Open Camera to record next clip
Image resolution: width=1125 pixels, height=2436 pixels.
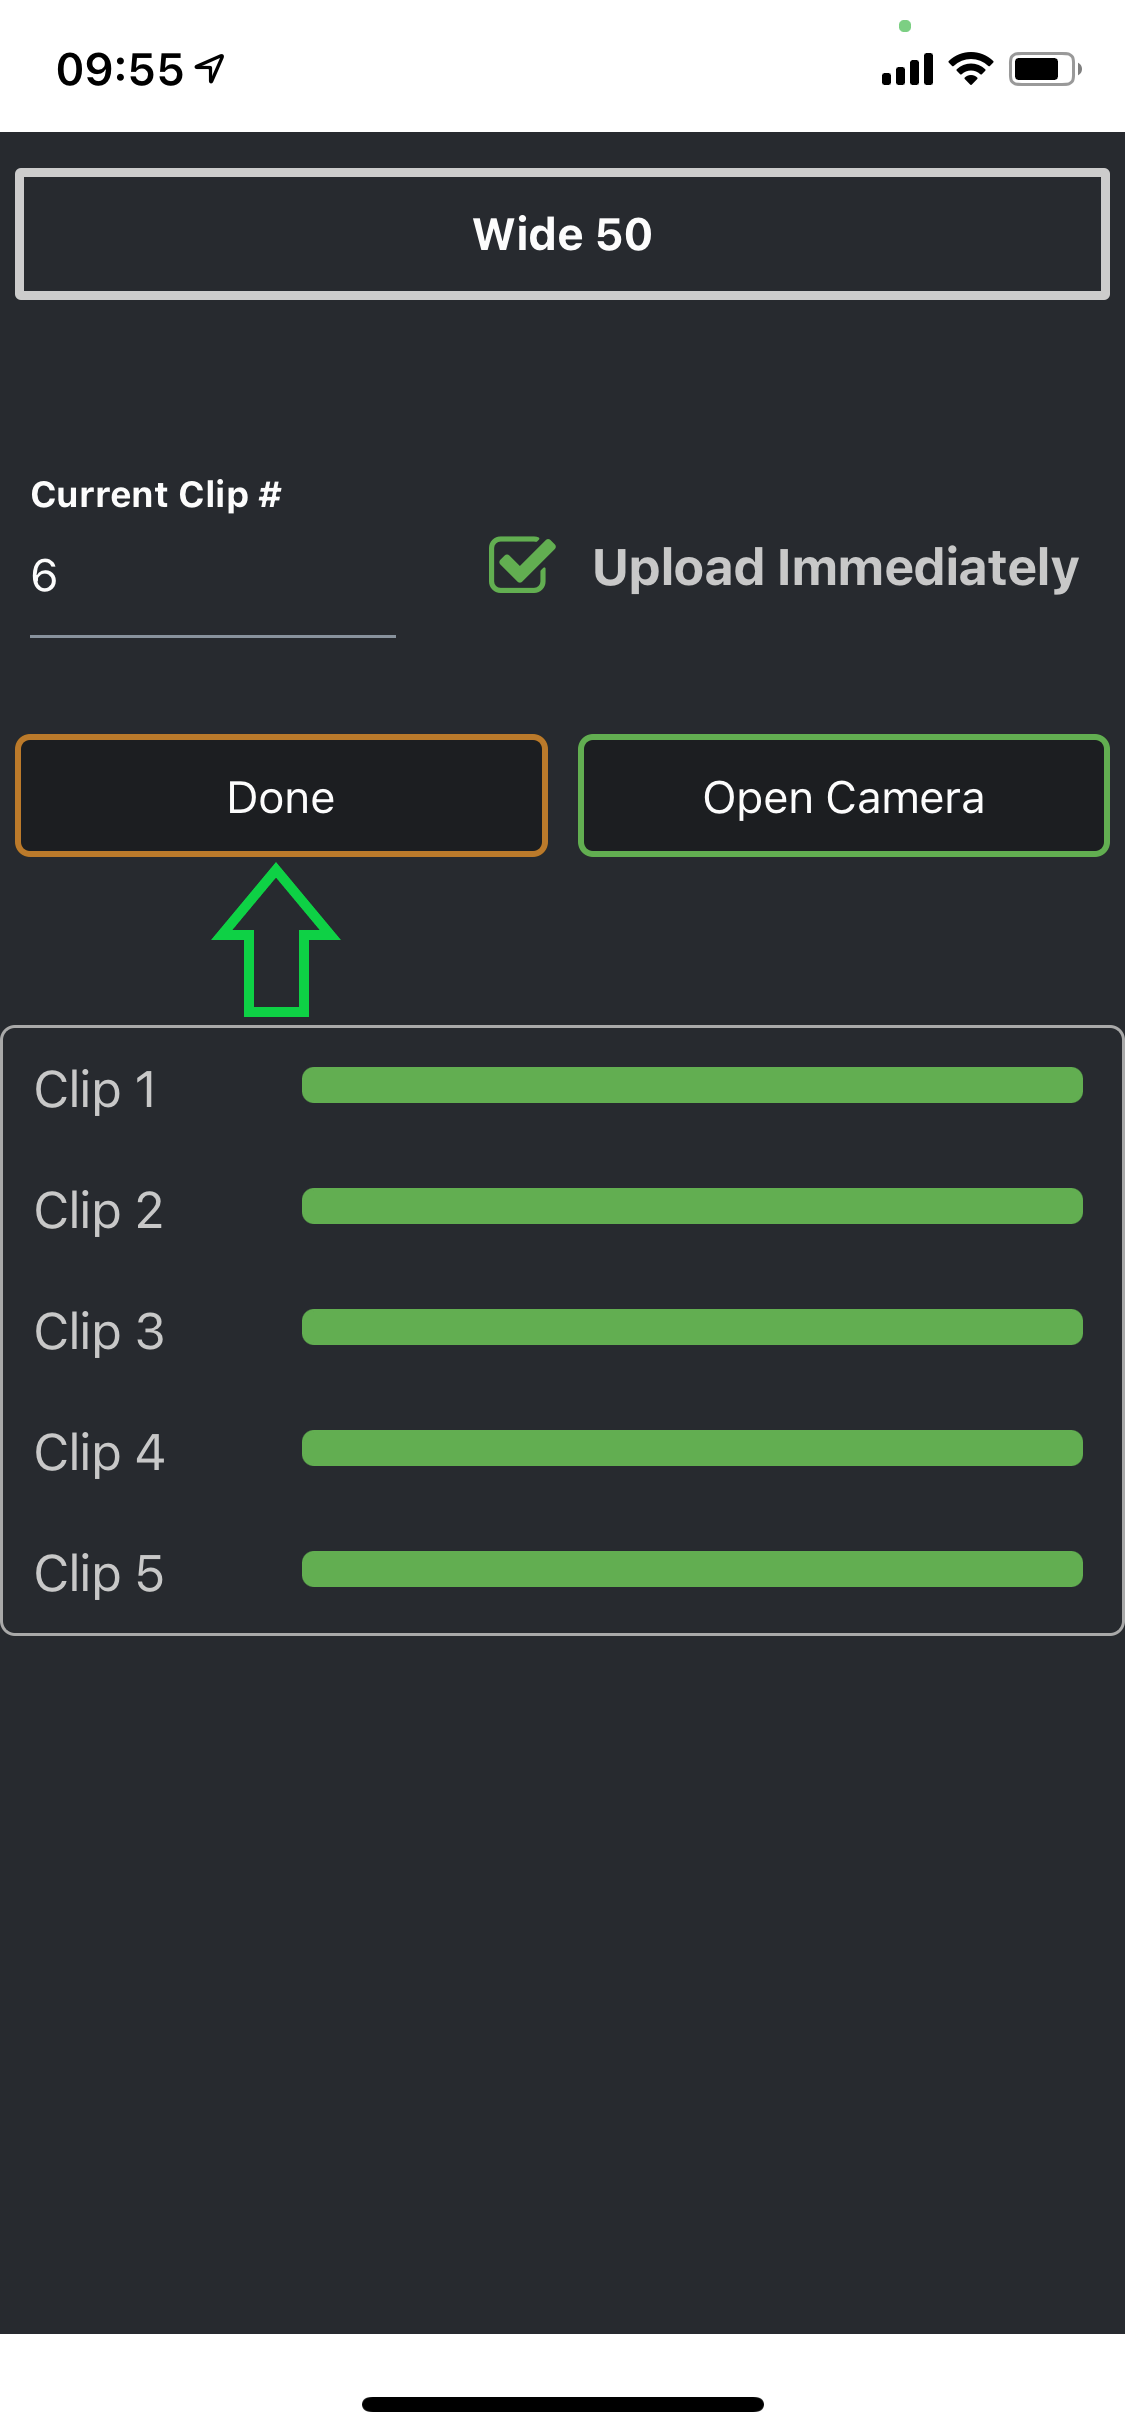tap(843, 796)
